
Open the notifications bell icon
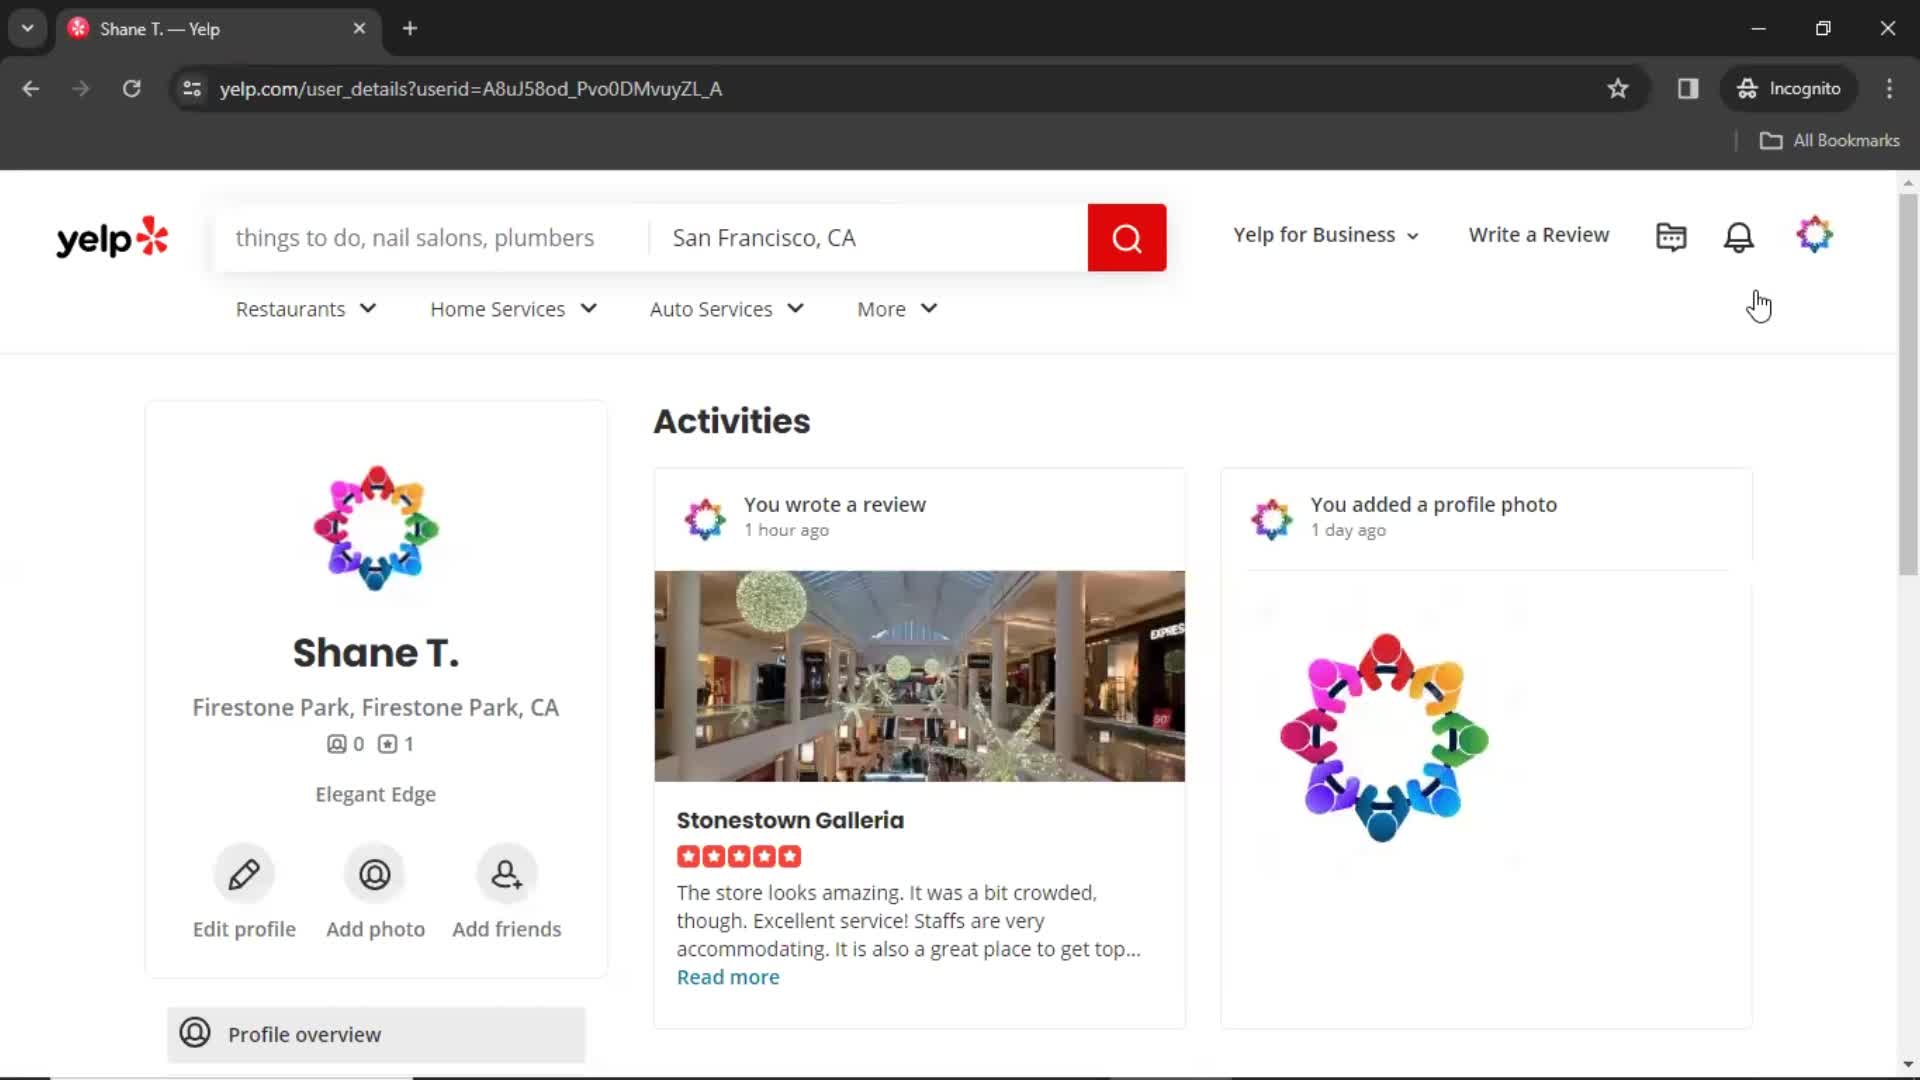click(x=1738, y=237)
